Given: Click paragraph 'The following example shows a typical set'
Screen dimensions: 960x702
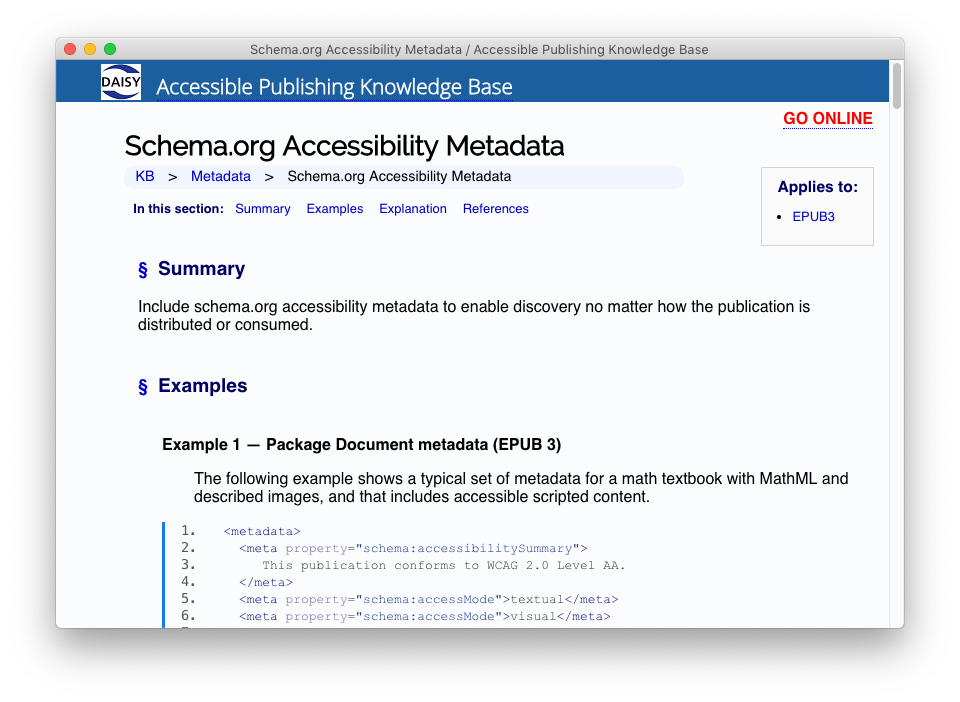Looking at the screenshot, I should [521, 487].
